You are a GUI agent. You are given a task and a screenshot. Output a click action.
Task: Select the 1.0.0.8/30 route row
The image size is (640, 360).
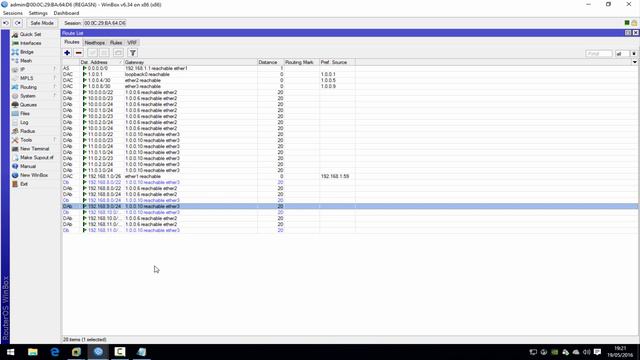click(350, 87)
